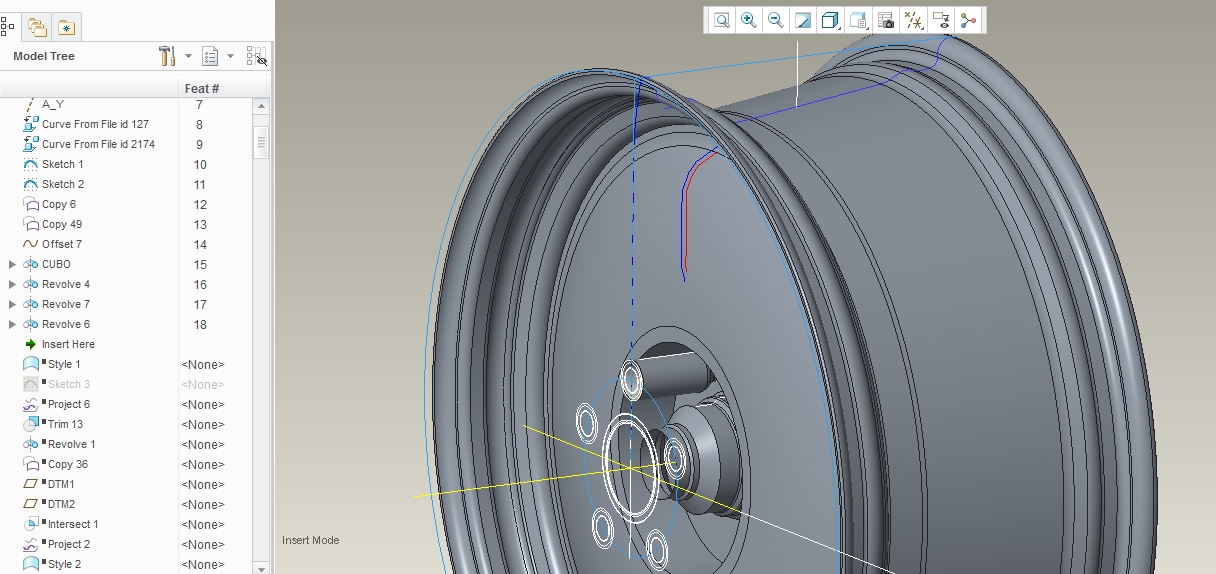Image resolution: width=1216 pixels, height=574 pixels.
Task: Select the greyed Sketch 3 feature
Action: point(69,384)
